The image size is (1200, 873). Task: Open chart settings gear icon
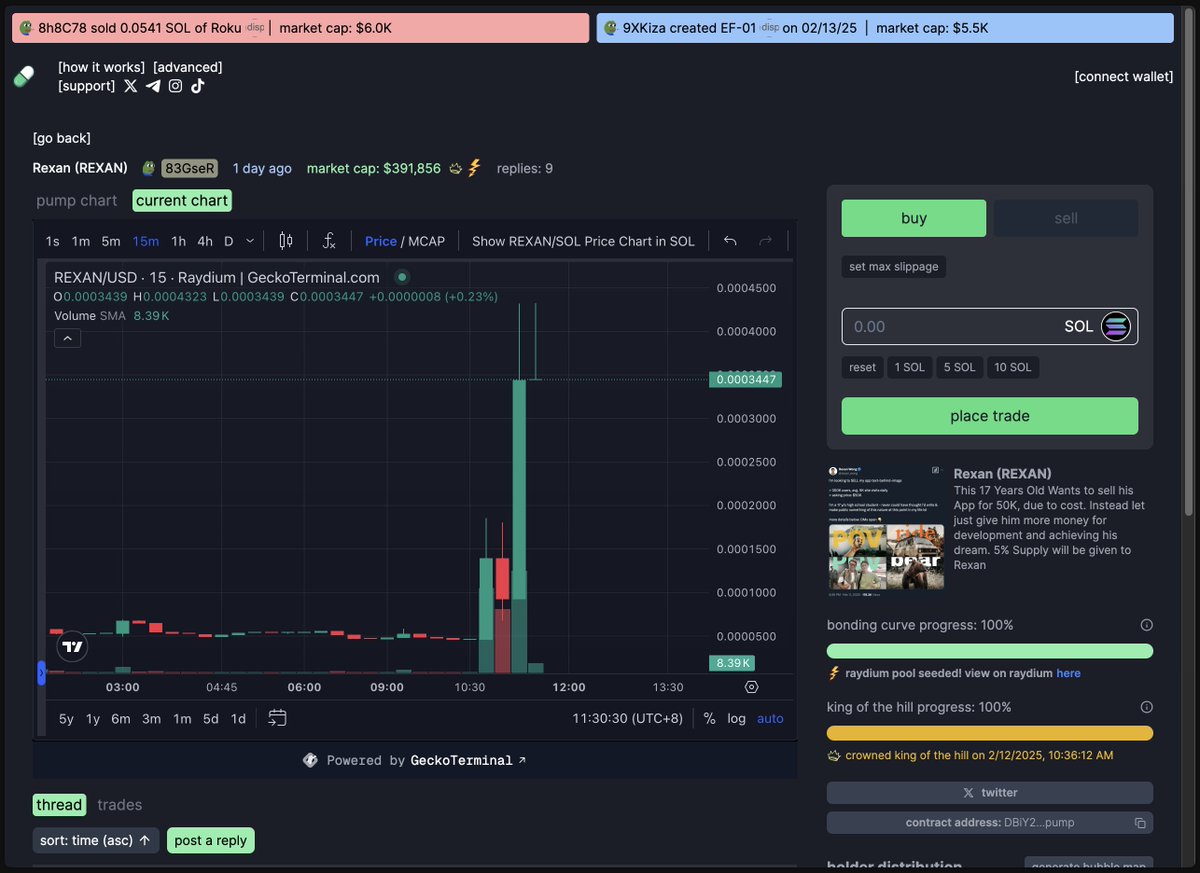point(752,687)
